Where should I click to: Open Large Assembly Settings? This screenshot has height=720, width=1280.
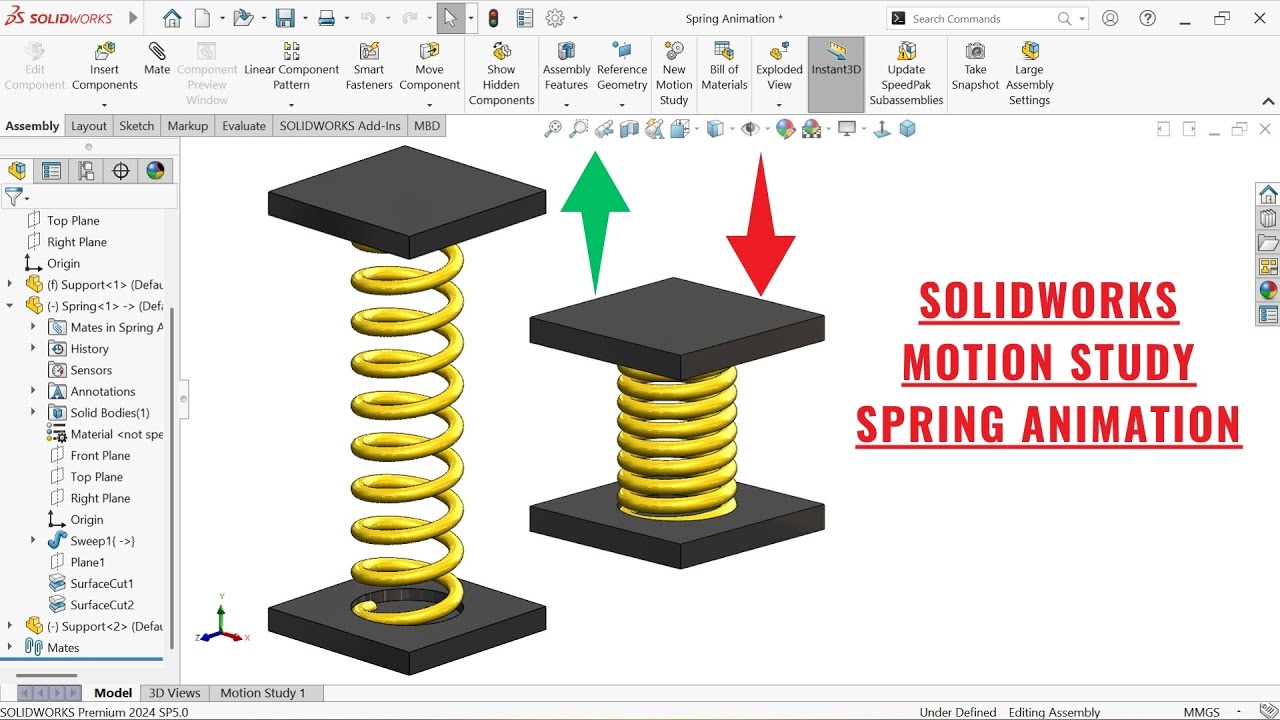pyautogui.click(x=1029, y=73)
